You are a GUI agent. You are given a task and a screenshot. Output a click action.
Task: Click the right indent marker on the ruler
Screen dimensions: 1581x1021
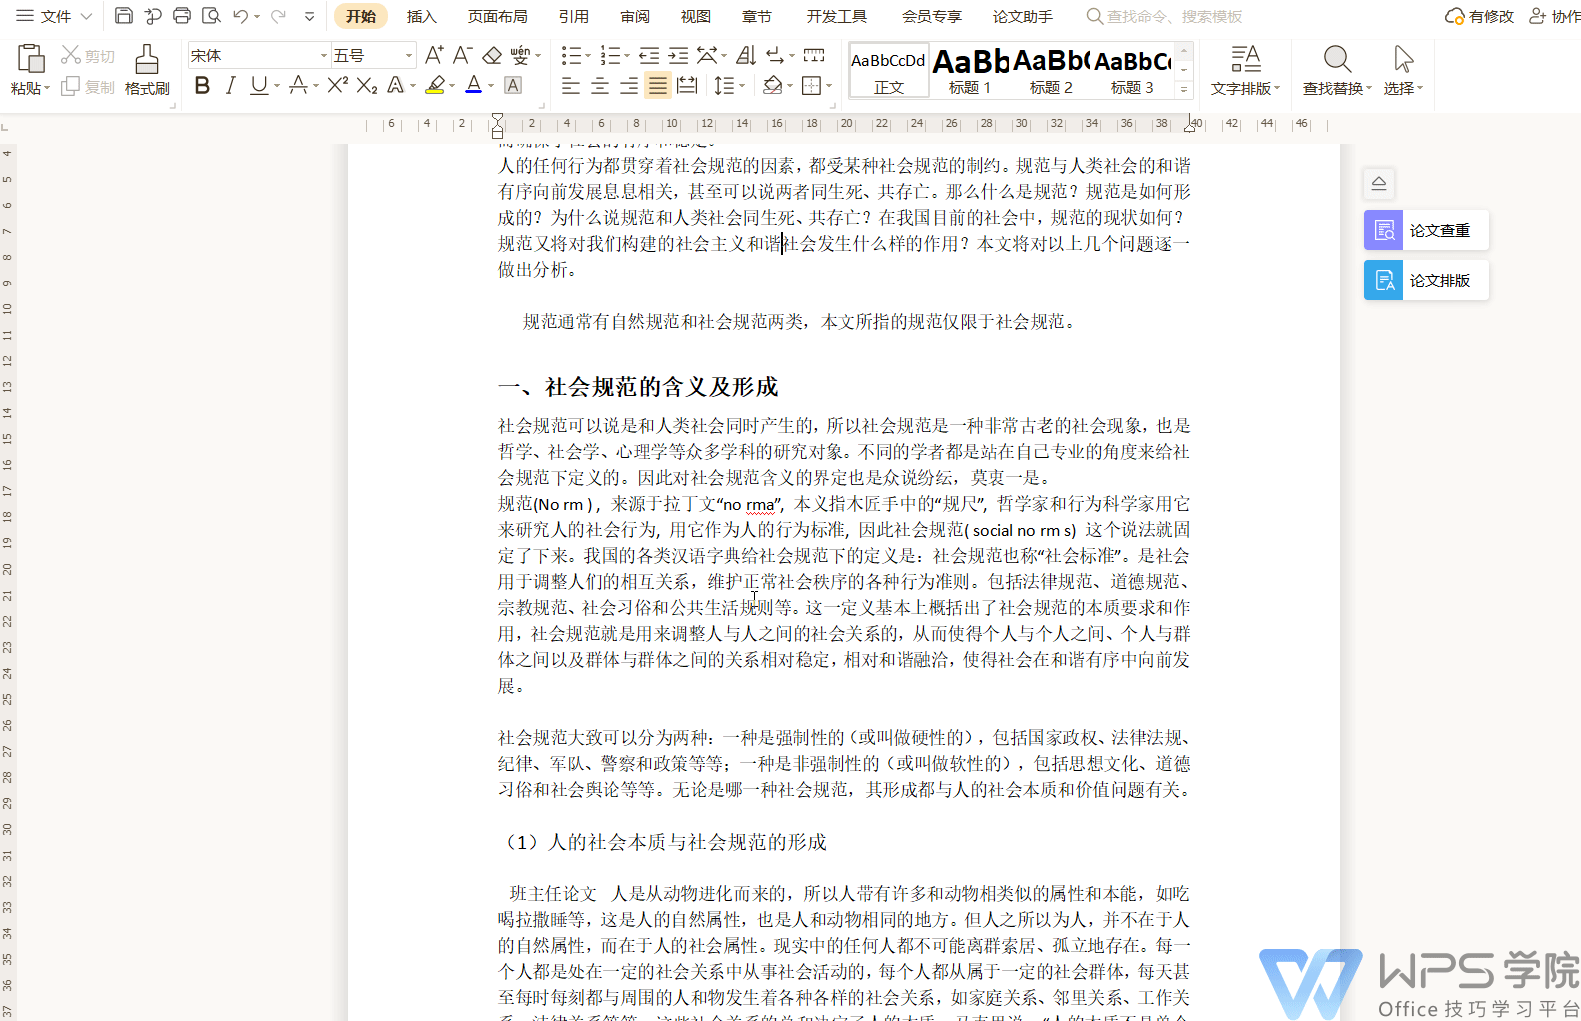coord(1191,125)
